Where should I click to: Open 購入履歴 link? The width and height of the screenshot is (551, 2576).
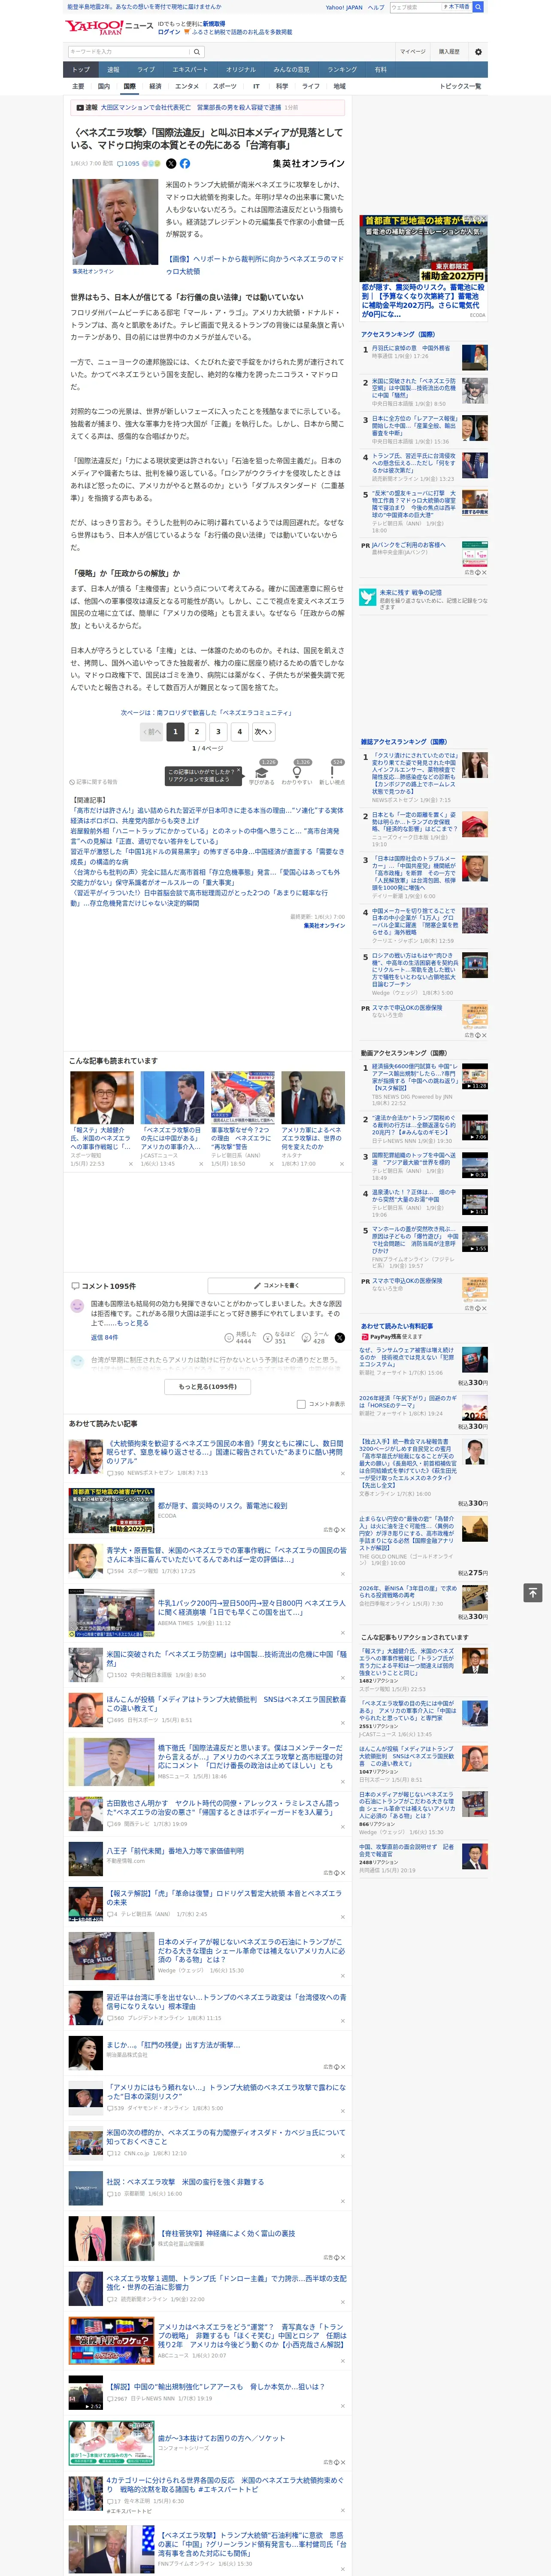click(449, 52)
